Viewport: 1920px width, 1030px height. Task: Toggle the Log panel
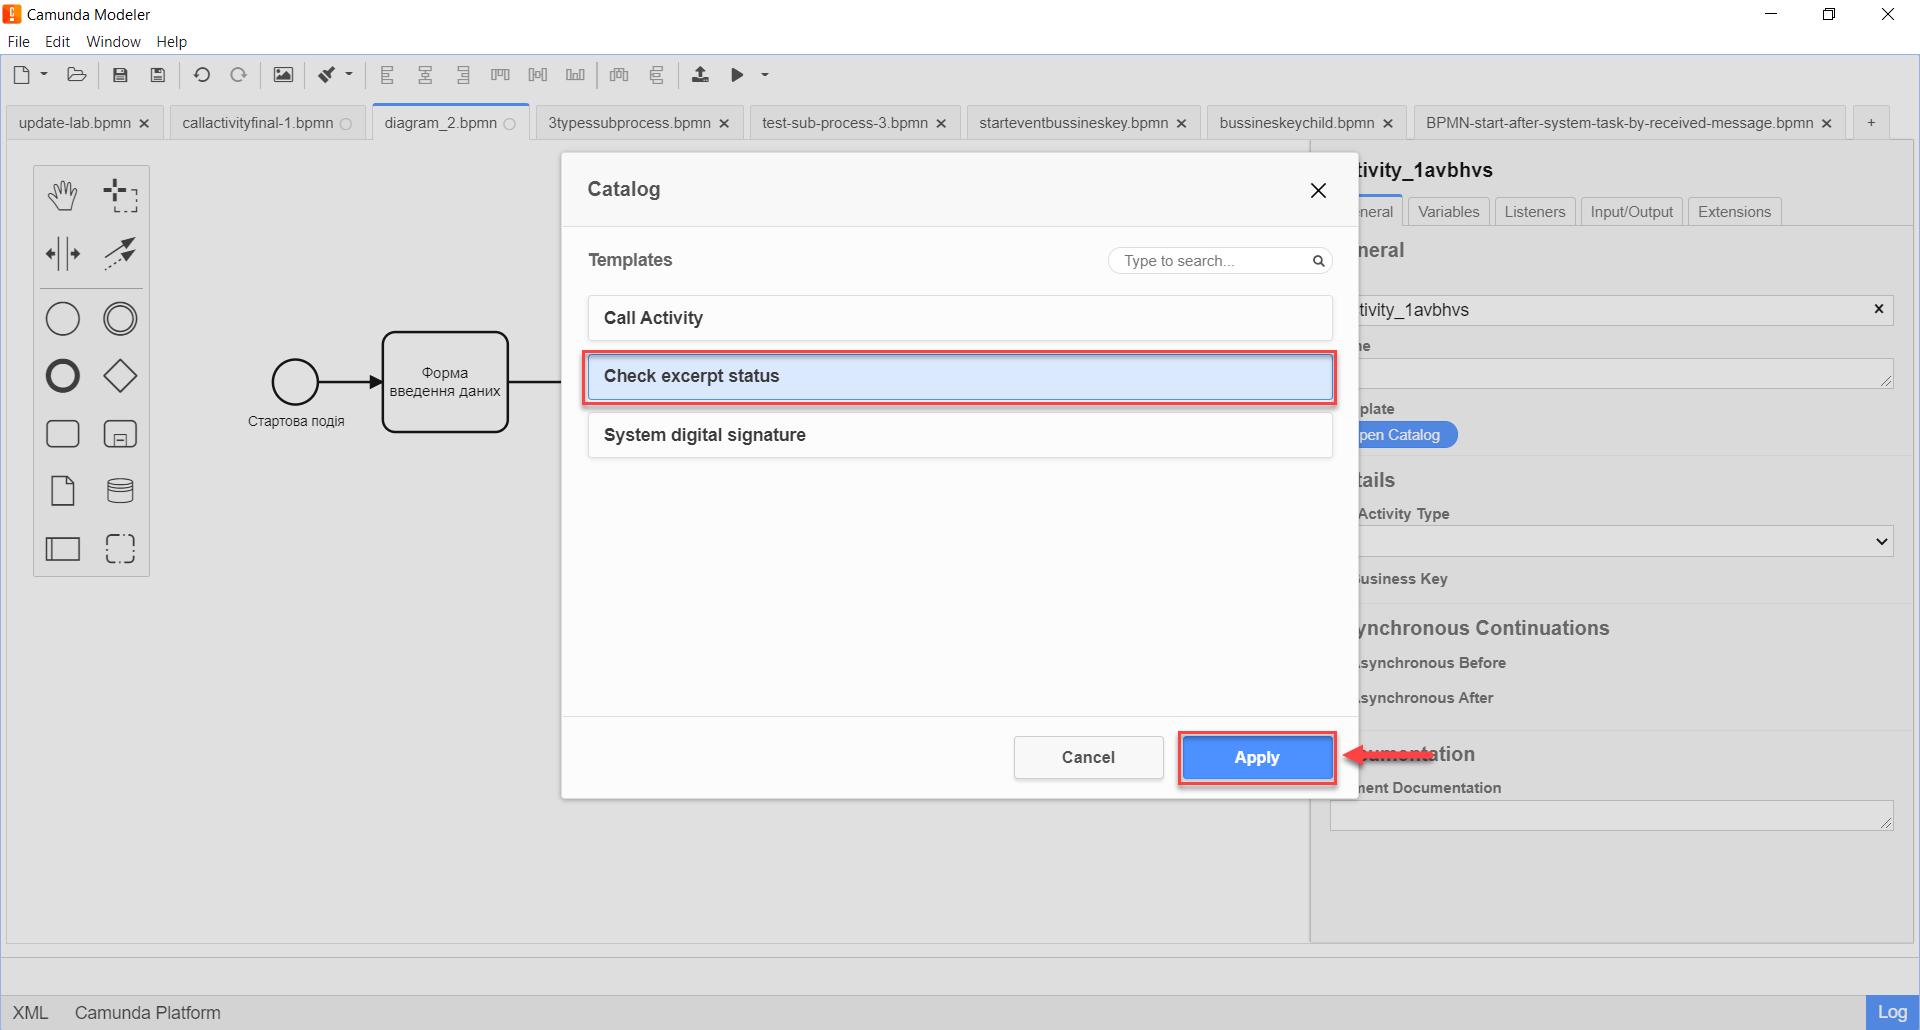point(1892,1012)
